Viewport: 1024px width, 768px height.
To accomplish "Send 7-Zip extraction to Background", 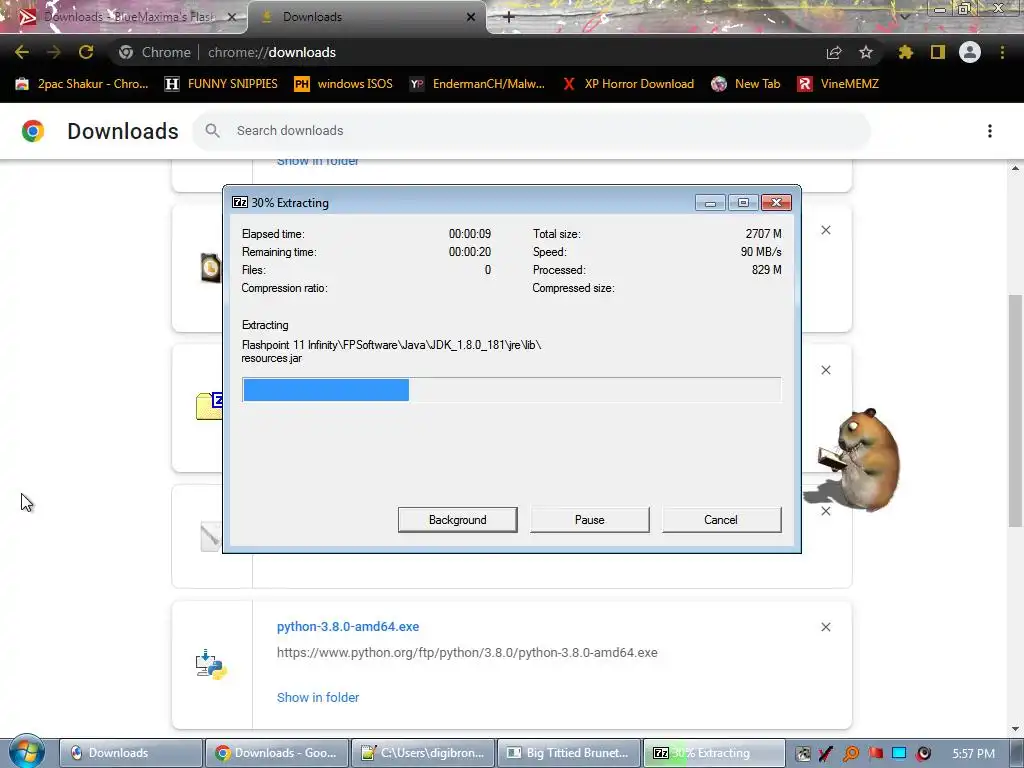I will [x=457, y=520].
